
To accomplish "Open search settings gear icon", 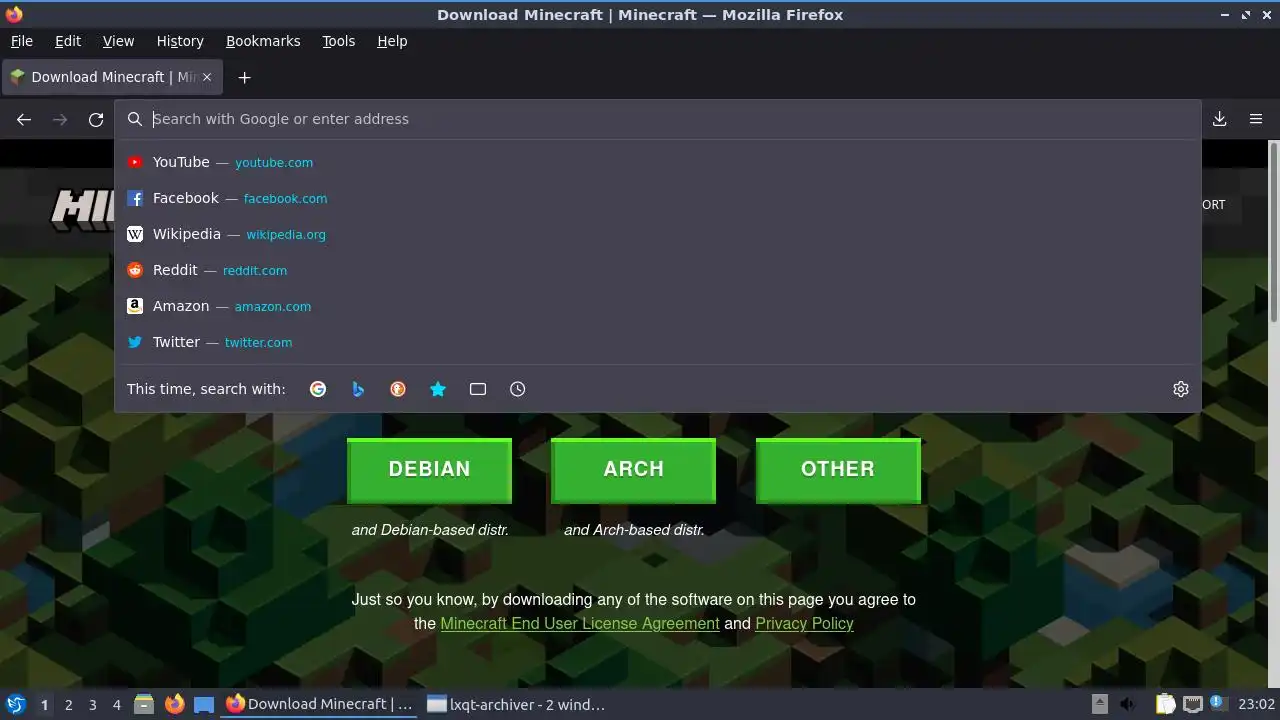I will 1181,389.
